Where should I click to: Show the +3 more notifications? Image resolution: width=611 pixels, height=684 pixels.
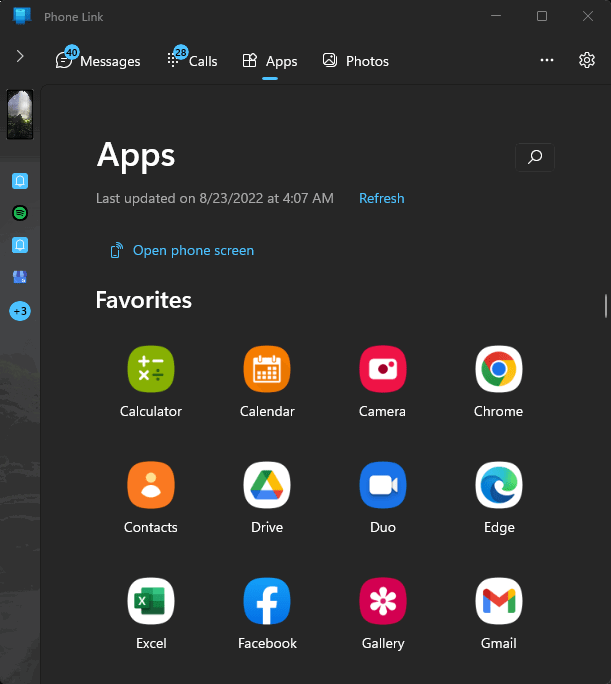(20, 311)
